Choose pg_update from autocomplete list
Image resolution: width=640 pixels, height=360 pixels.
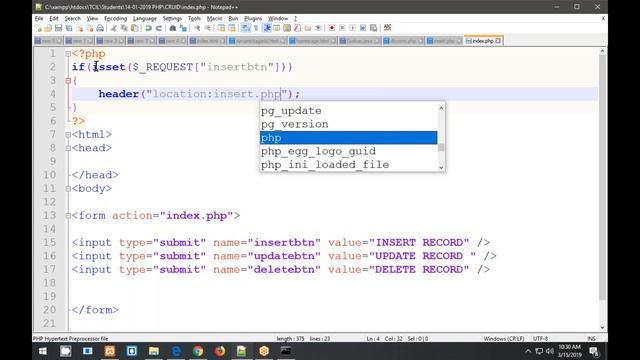click(x=349, y=111)
